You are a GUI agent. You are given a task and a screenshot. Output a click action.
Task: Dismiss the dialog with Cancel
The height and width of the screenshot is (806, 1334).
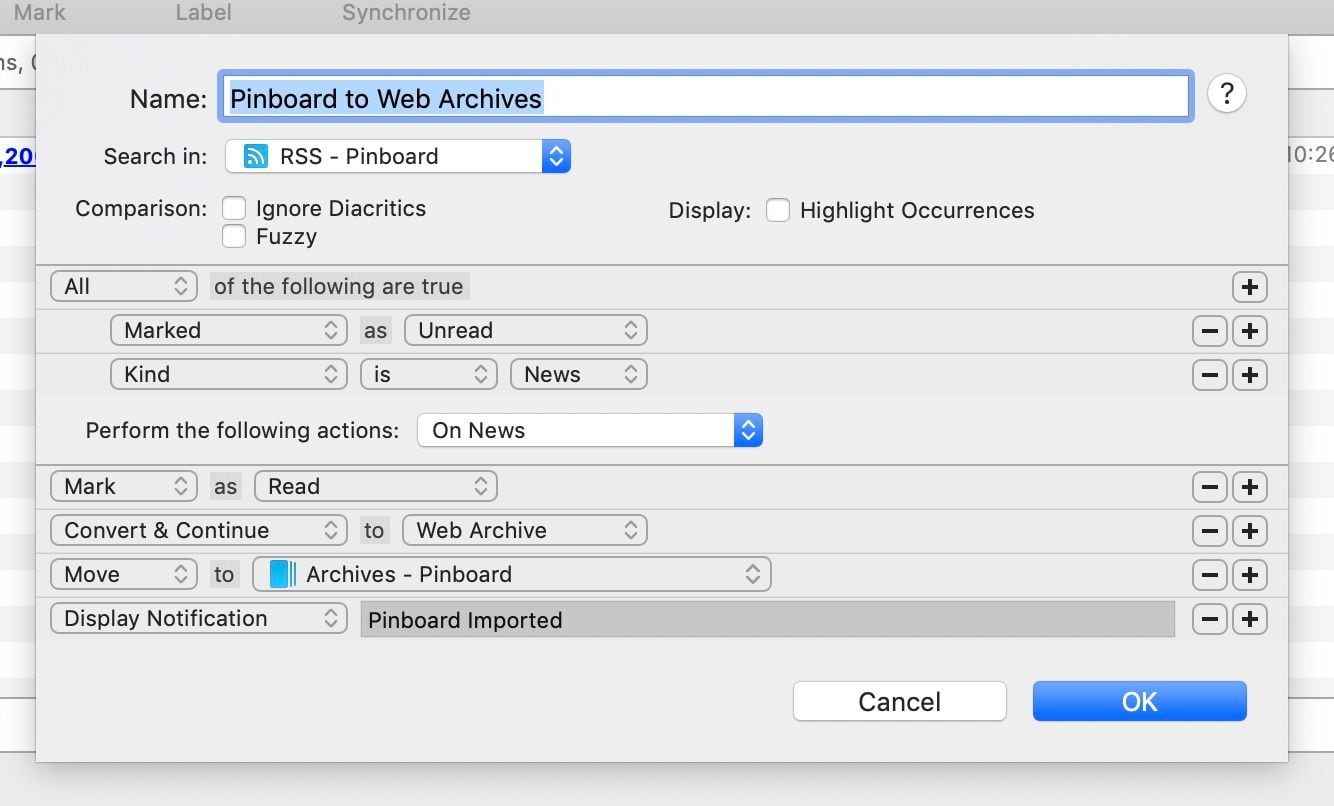(899, 701)
